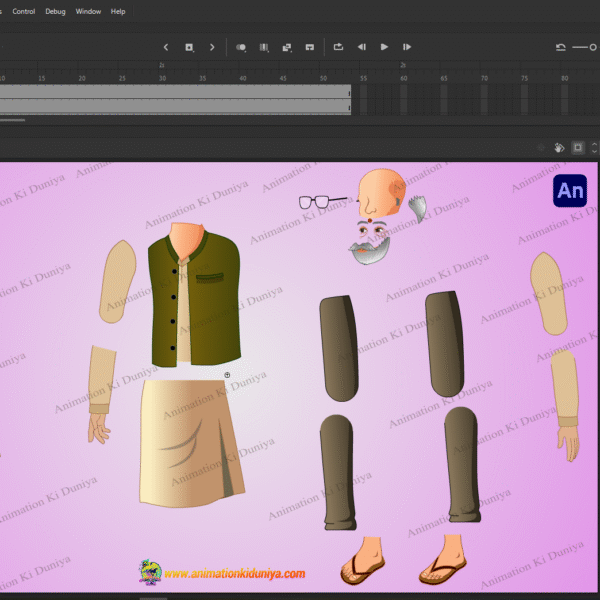
Task: Select the top layer's frame span
Action: 175,91
